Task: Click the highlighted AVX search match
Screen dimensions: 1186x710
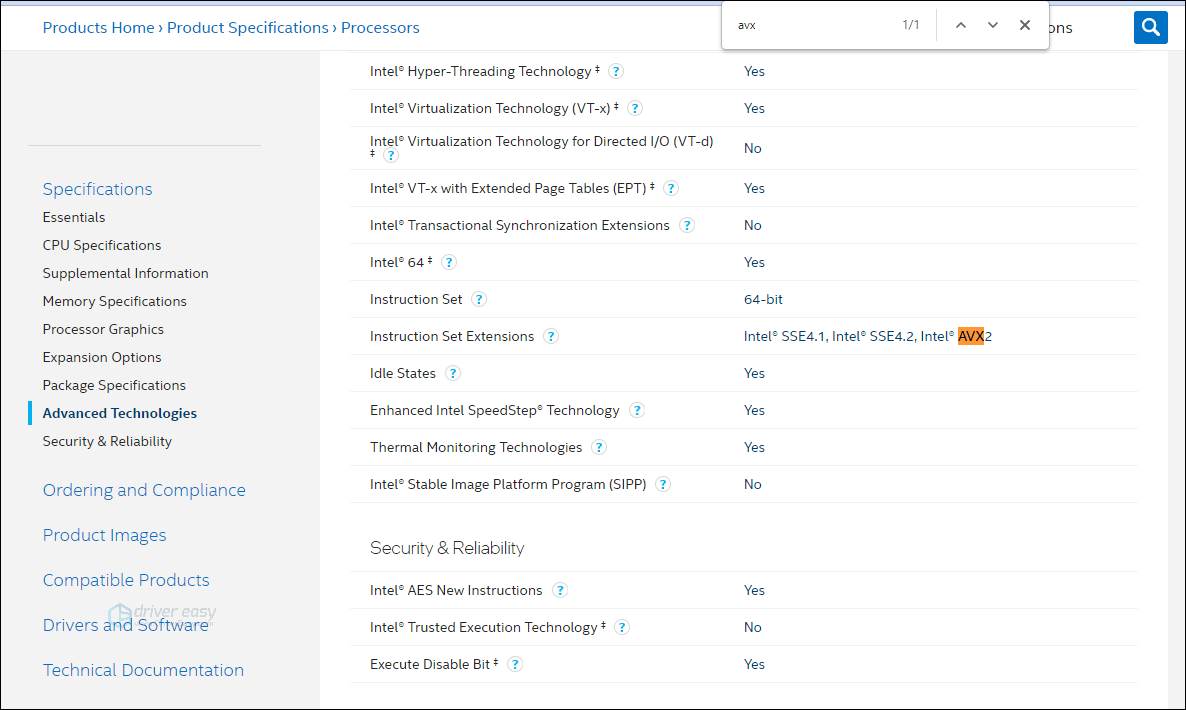Action: (x=970, y=336)
